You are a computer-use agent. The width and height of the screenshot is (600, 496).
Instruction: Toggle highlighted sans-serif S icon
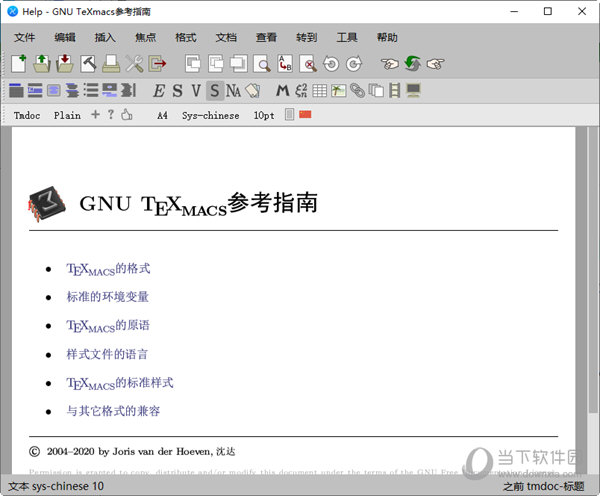[215, 91]
